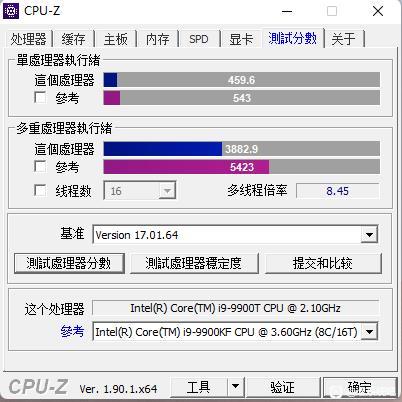Switch to the 显卡 tab
The height and width of the screenshot is (402, 402).
[241, 39]
